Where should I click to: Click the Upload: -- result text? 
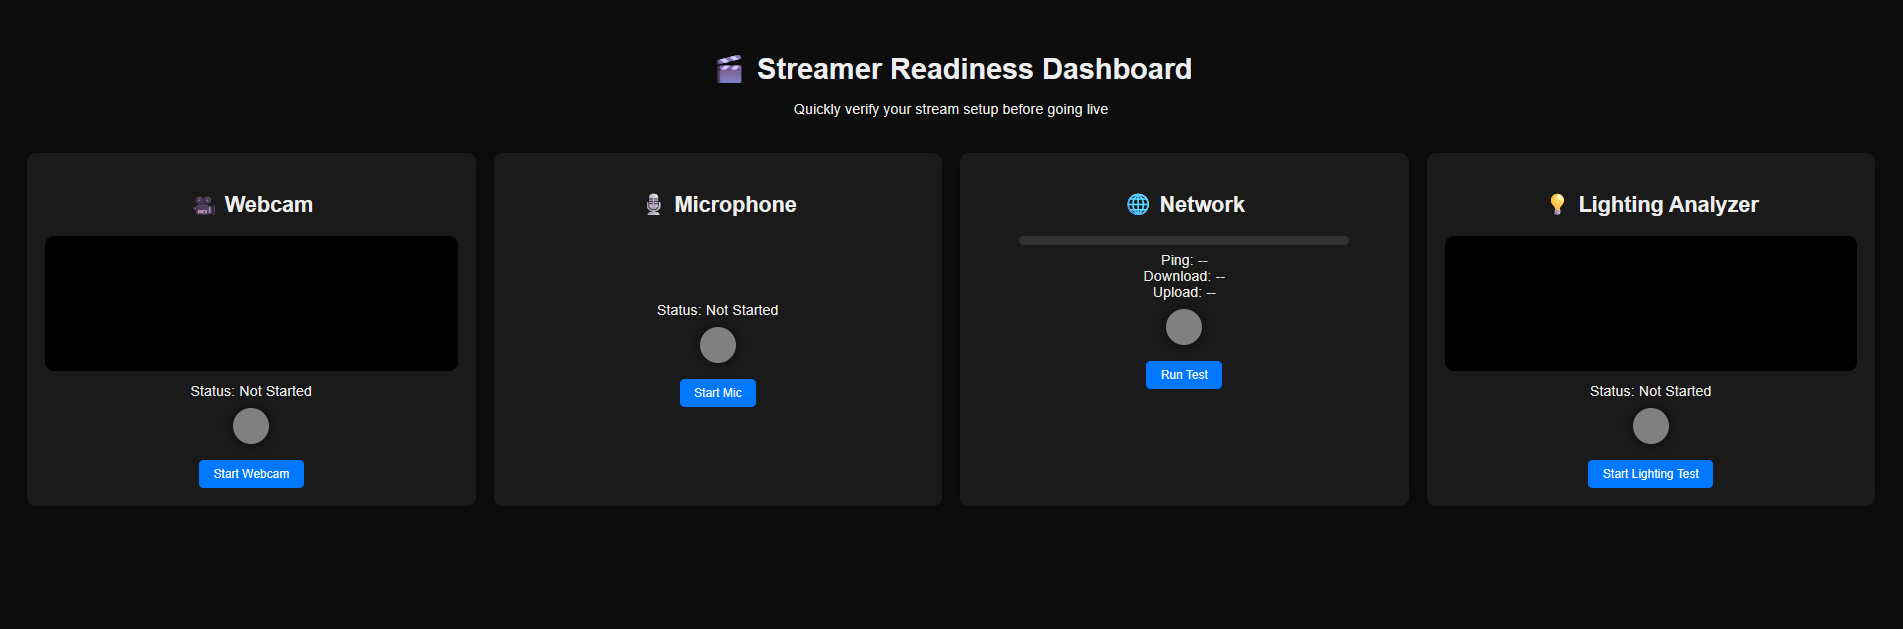1183,292
